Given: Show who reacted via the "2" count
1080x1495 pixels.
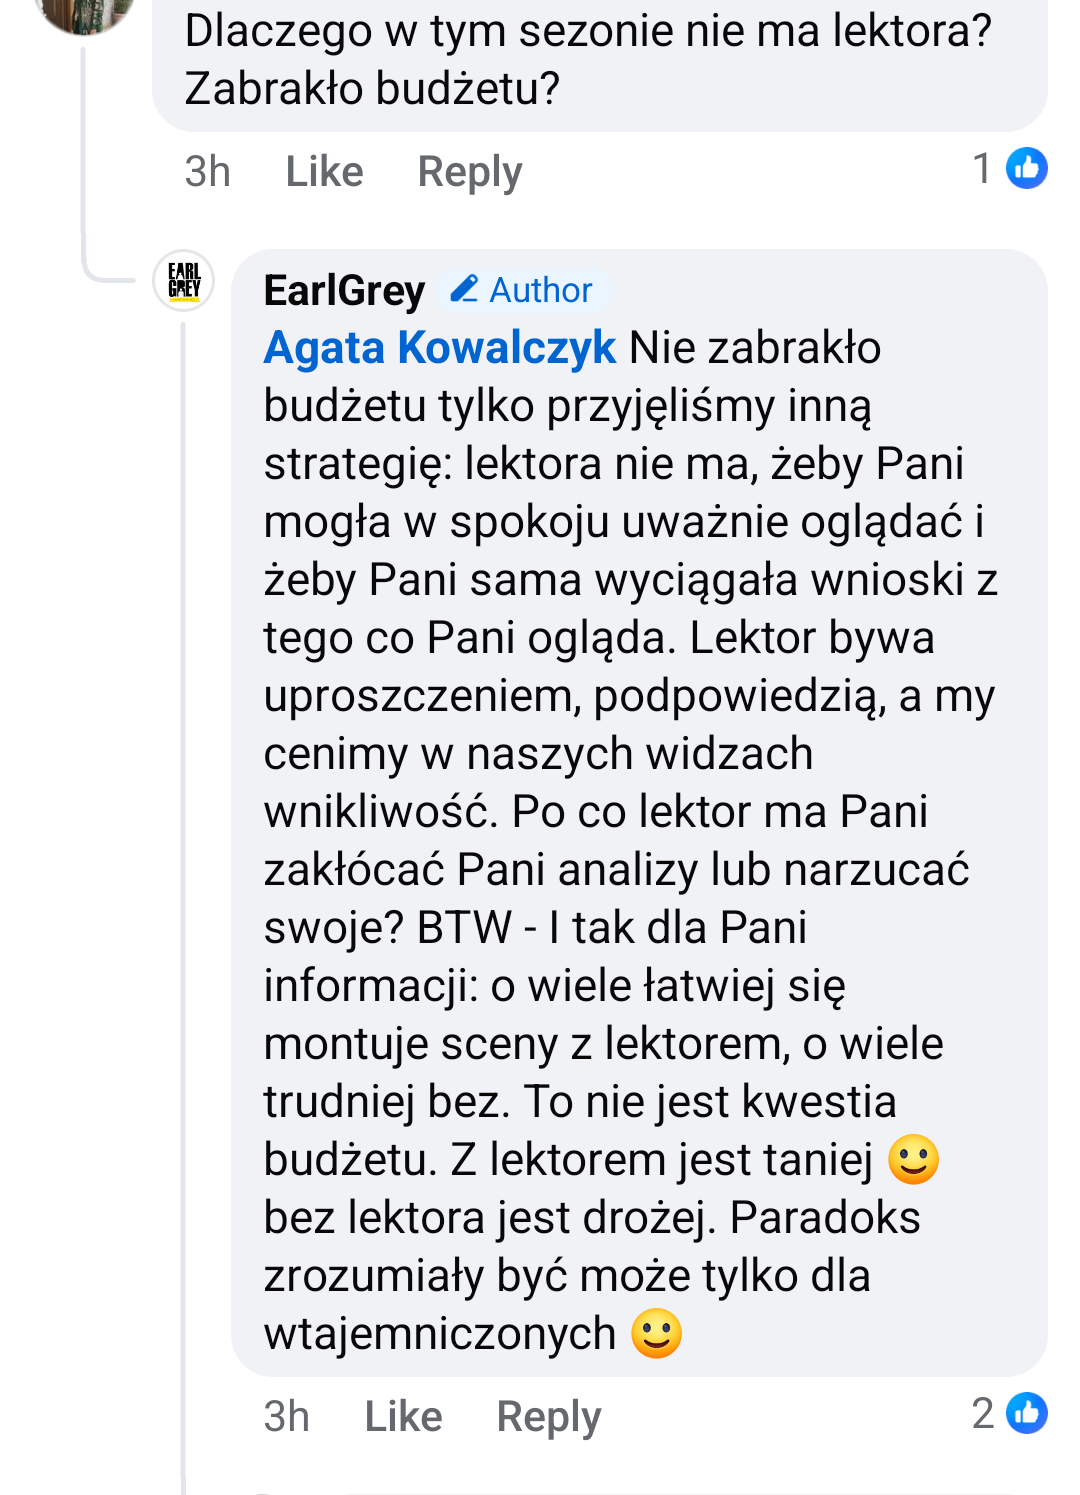Looking at the screenshot, I should [982, 1413].
